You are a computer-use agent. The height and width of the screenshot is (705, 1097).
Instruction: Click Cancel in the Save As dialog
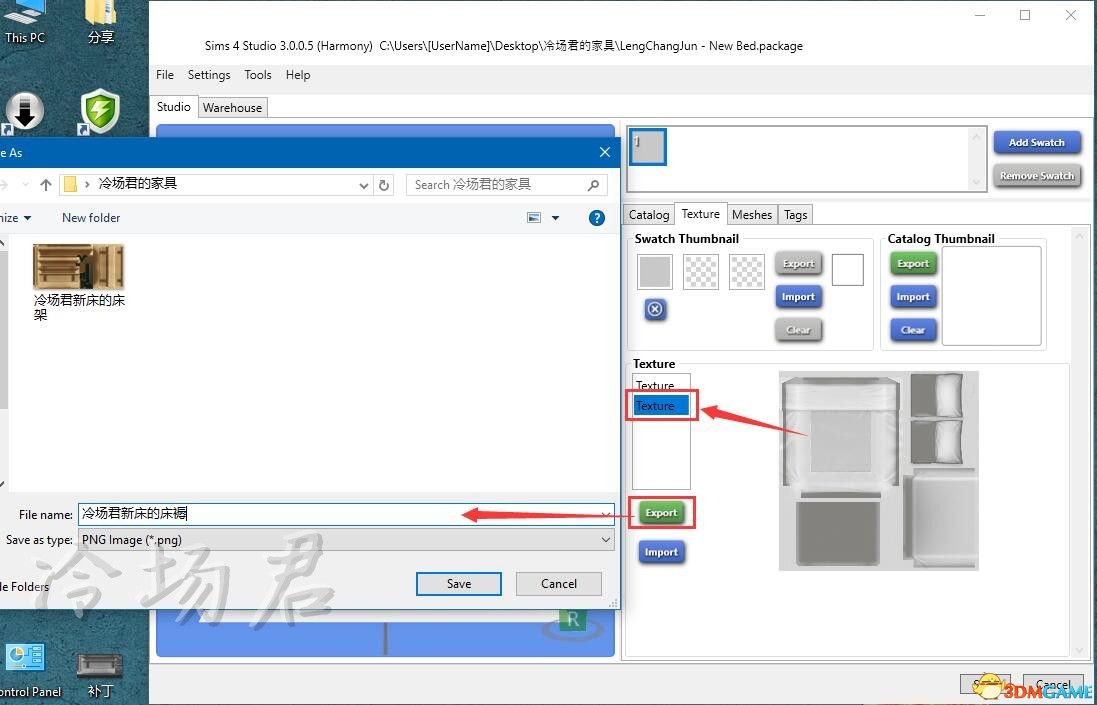559,584
